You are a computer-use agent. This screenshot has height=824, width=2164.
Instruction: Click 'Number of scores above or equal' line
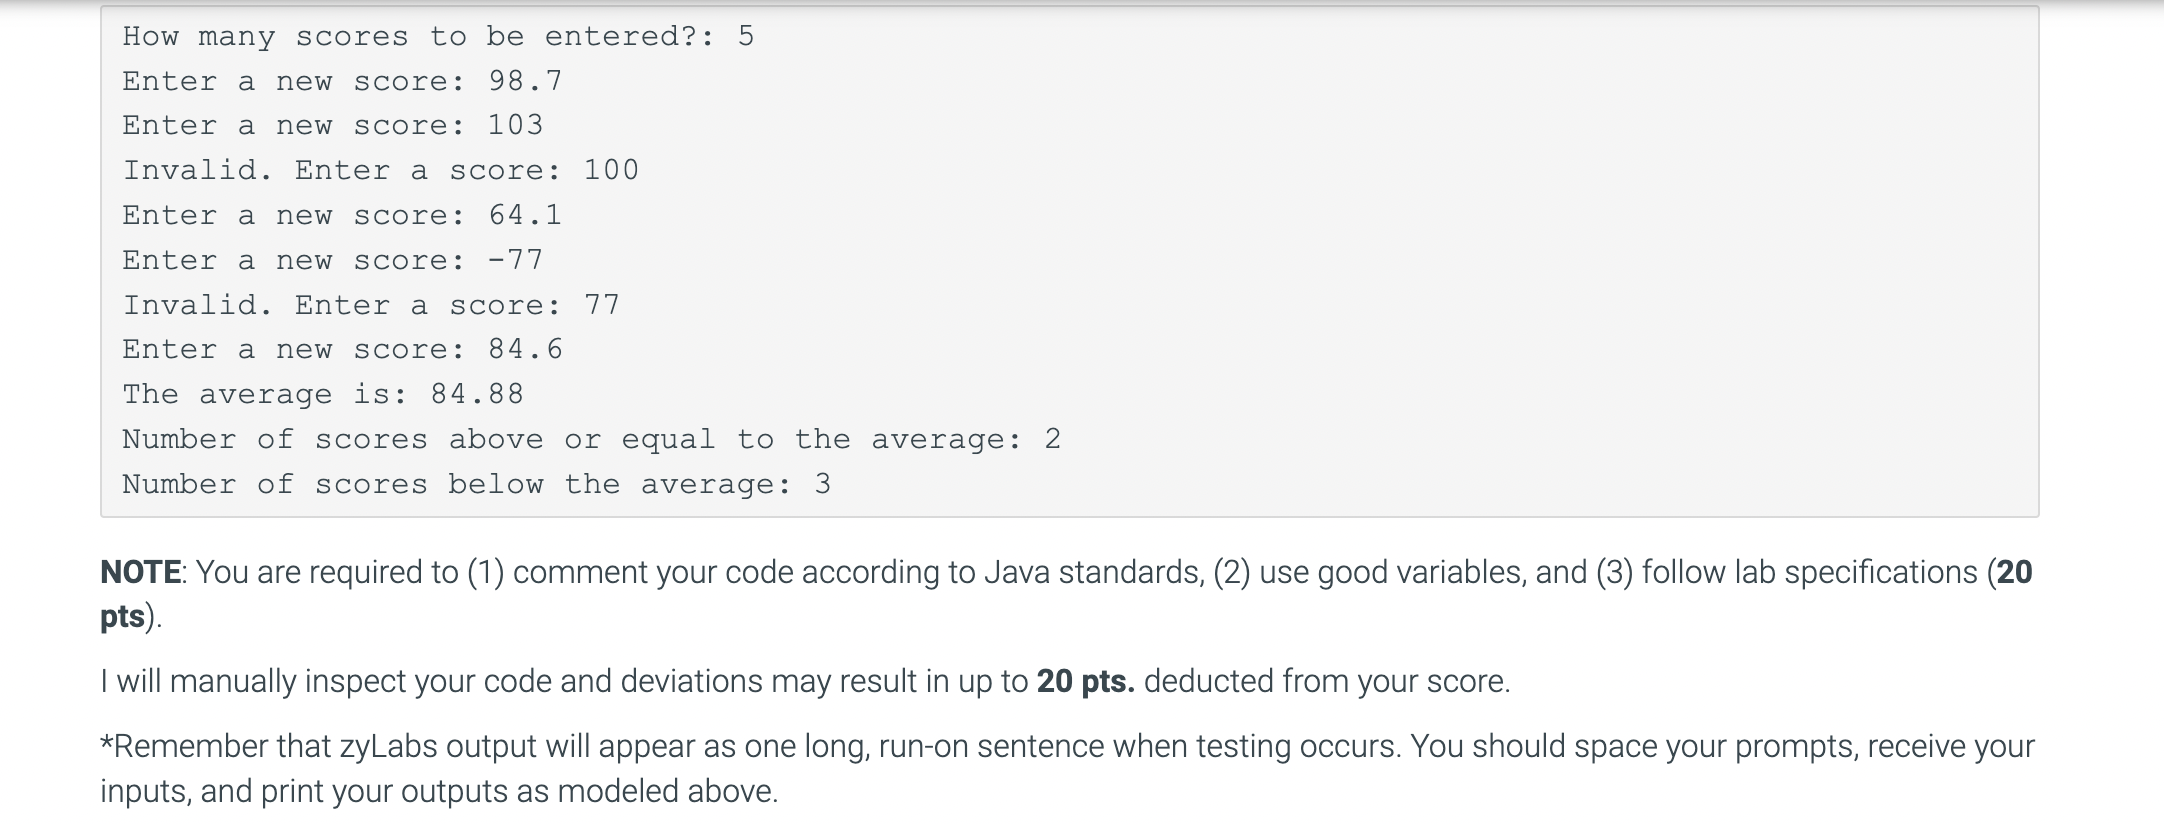click(591, 439)
